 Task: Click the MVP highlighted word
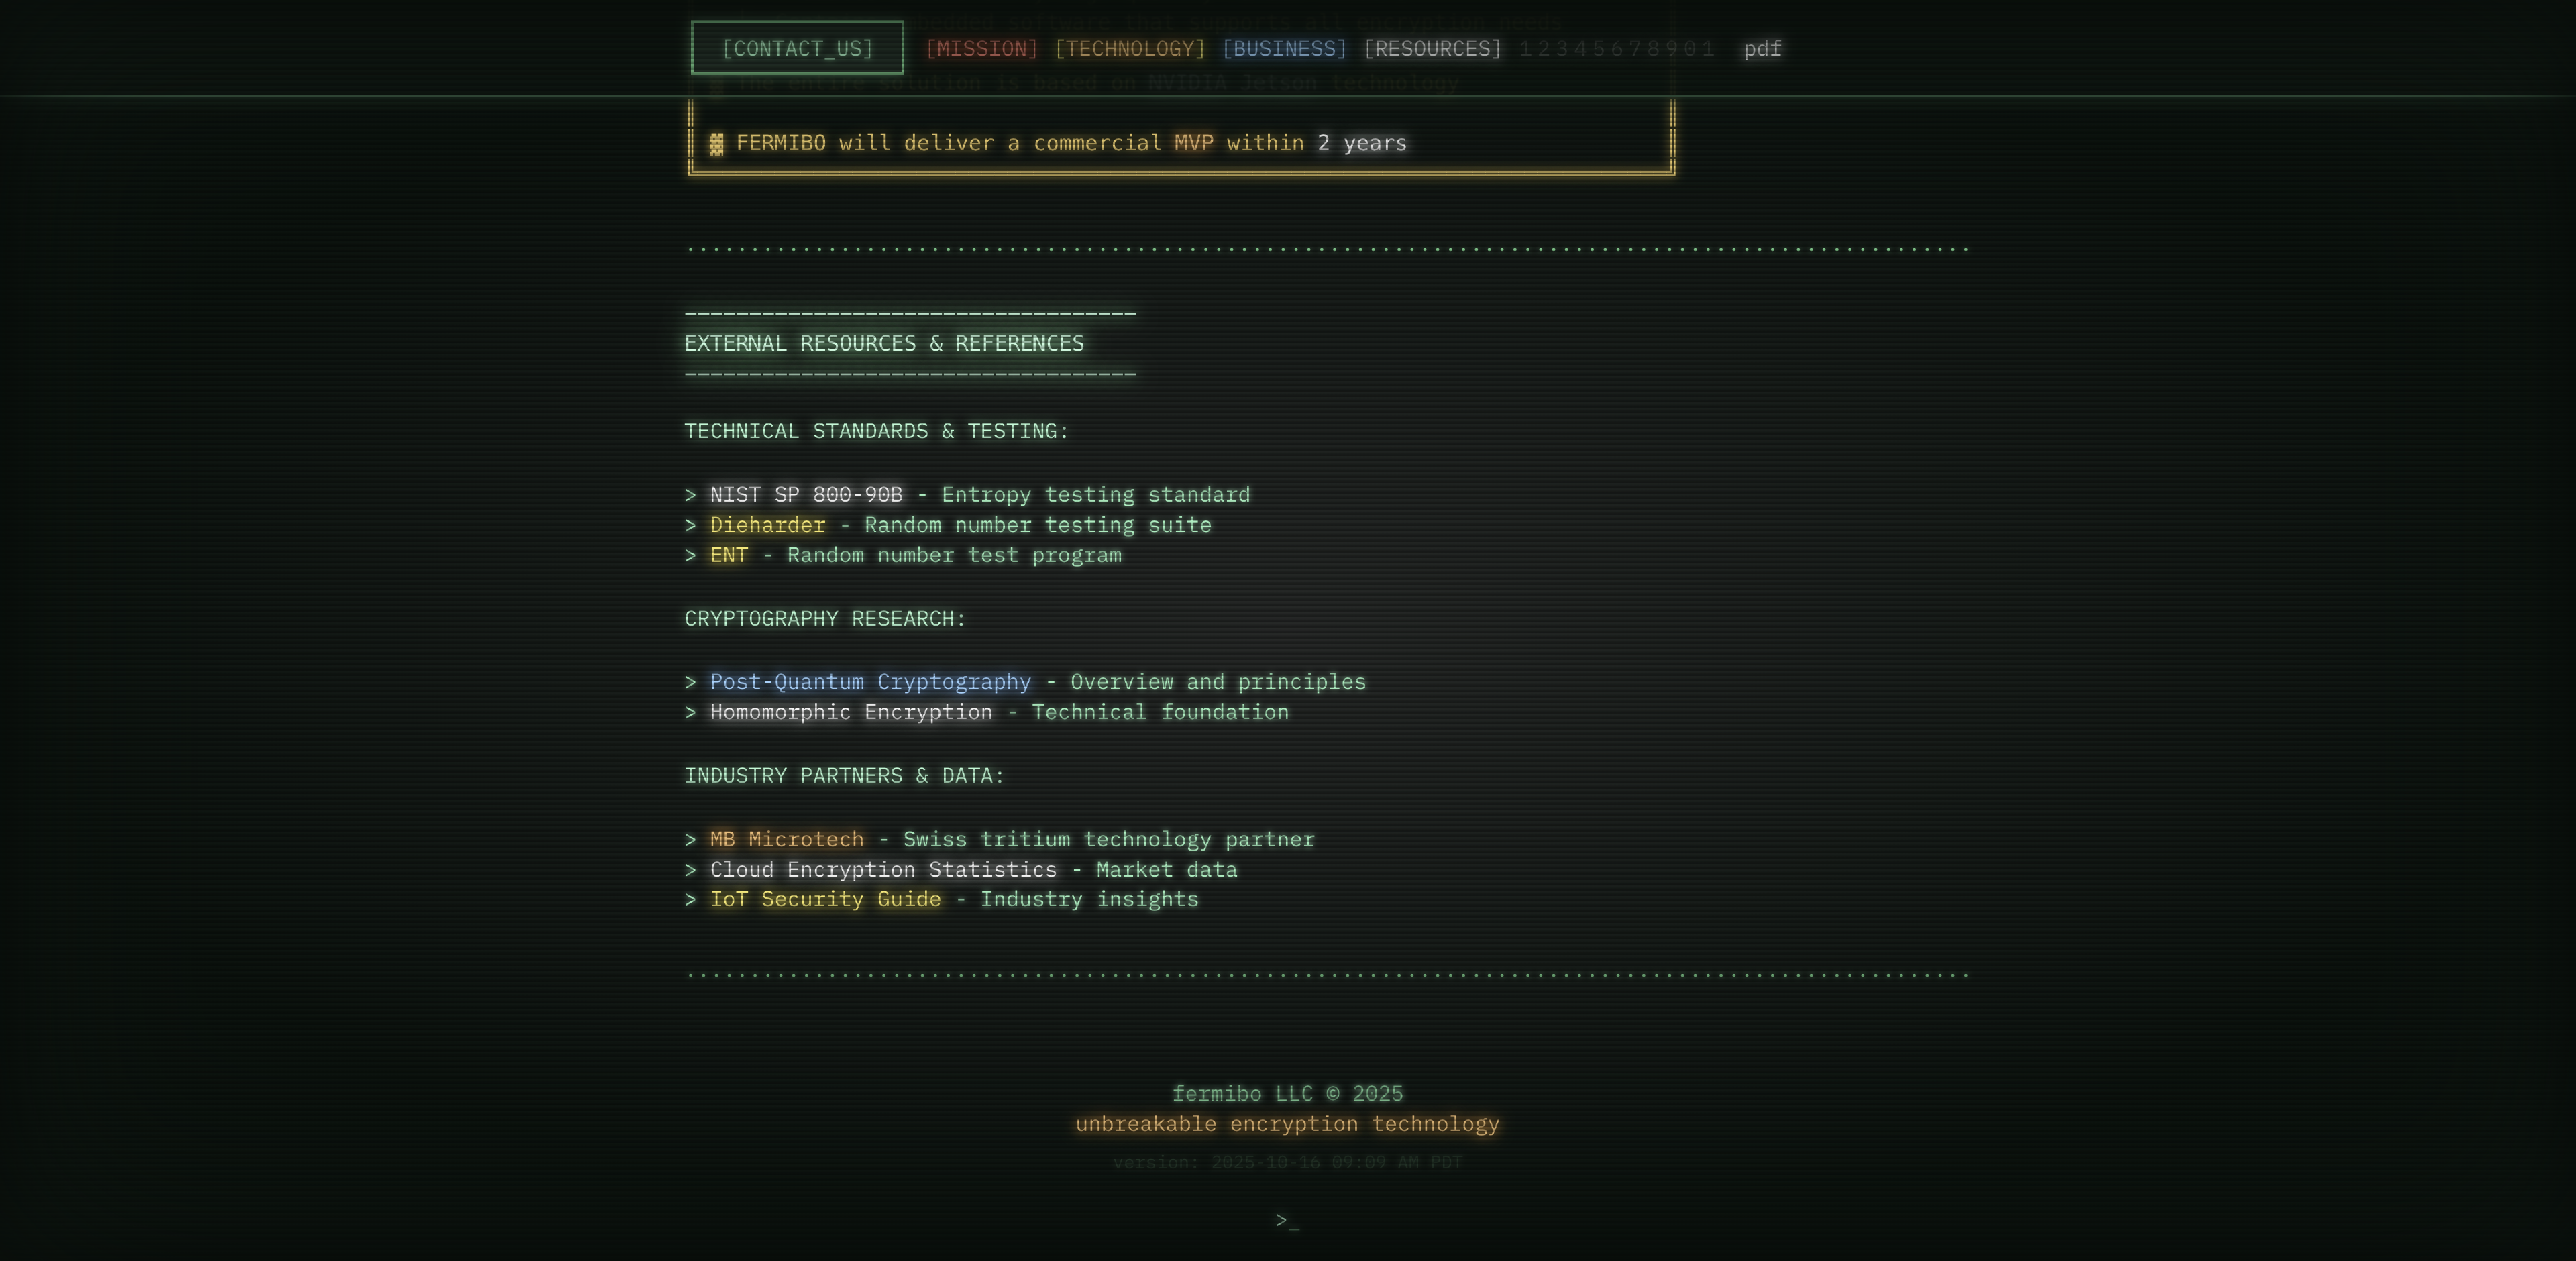(x=1193, y=143)
